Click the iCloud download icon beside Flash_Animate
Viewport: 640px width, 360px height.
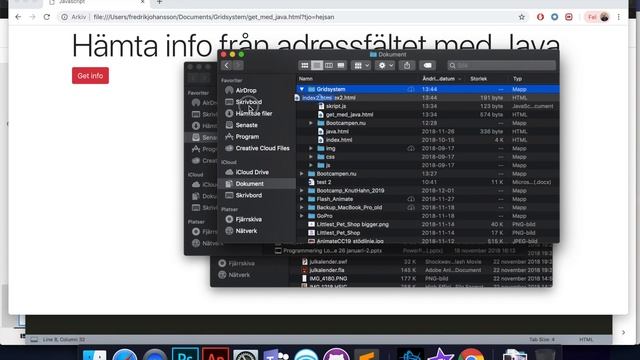[x=411, y=199]
